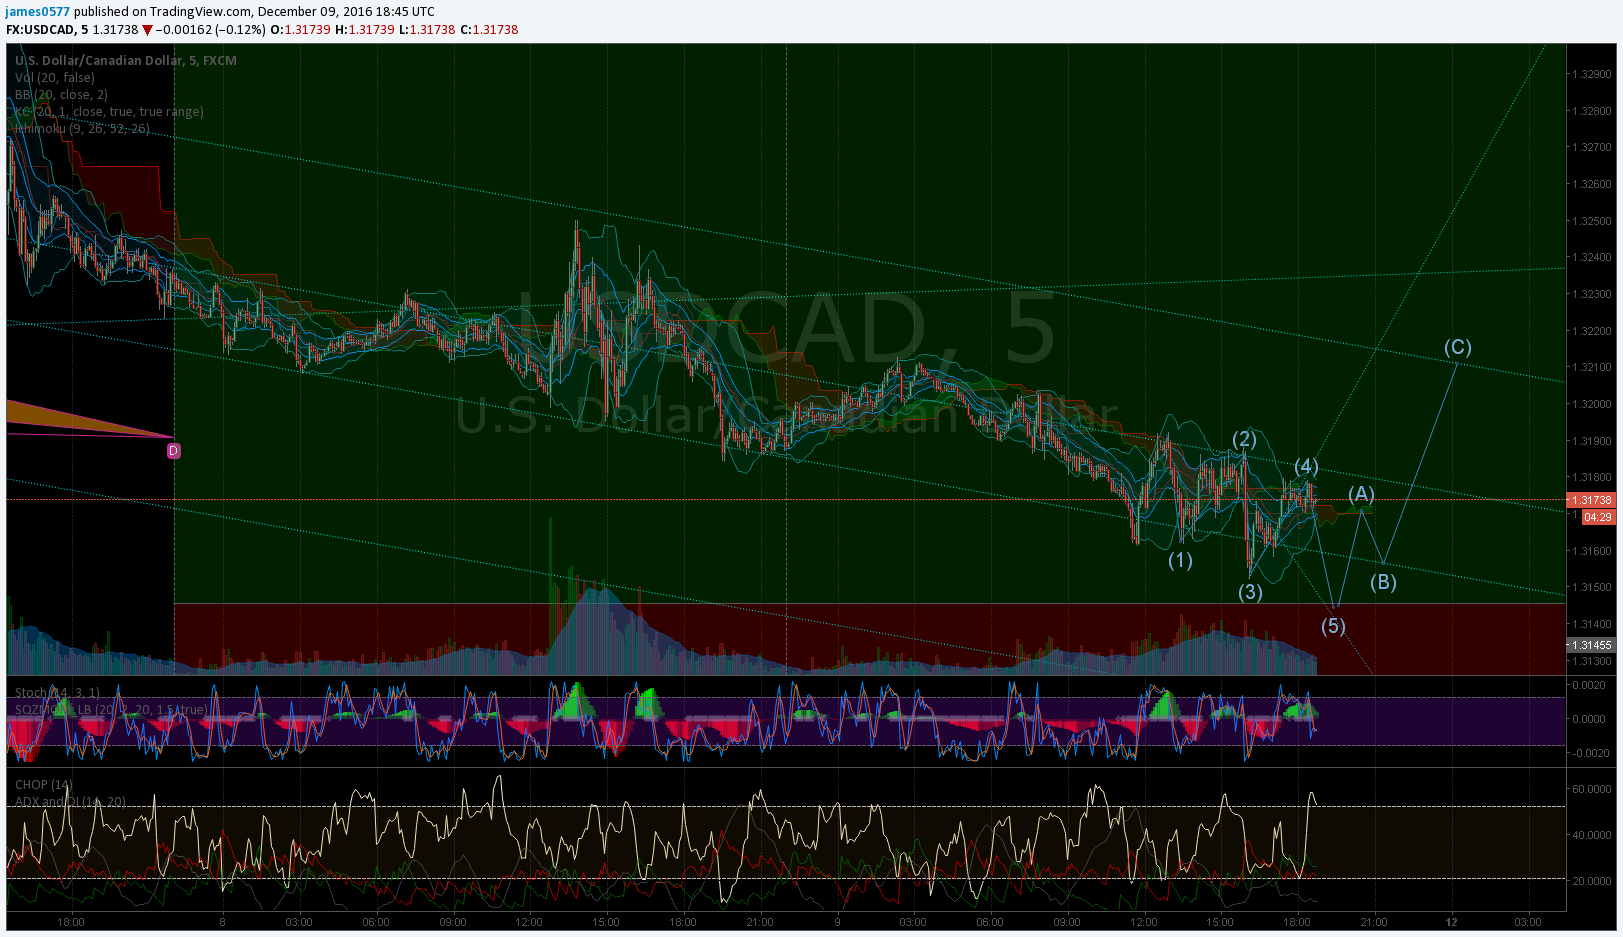Select the Ichimoku (9, 26, 52, 26) label
This screenshot has height=937, width=1623.
pos(82,129)
